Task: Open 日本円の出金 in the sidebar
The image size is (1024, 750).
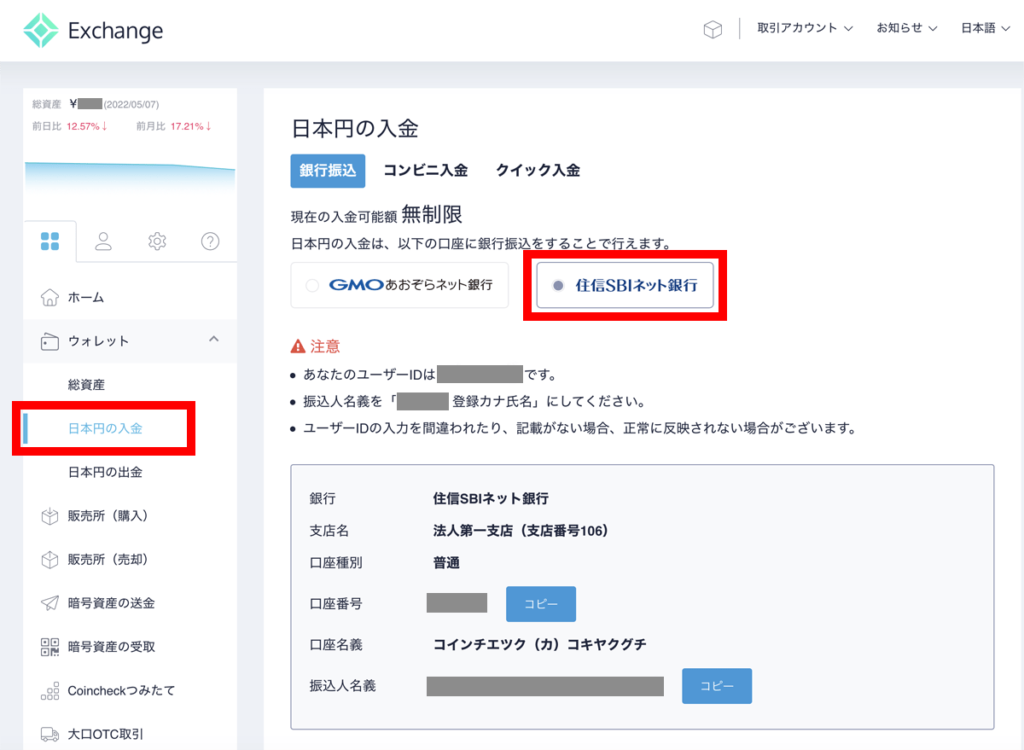Action: [x=105, y=472]
